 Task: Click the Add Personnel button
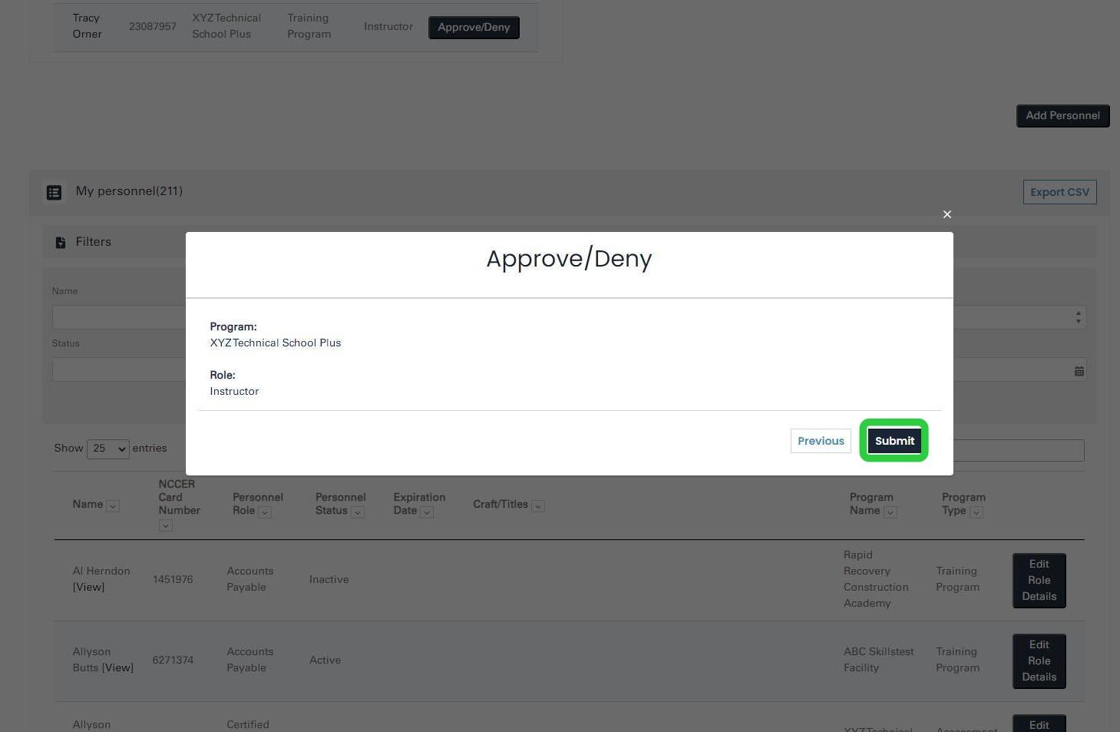[x=1062, y=115]
